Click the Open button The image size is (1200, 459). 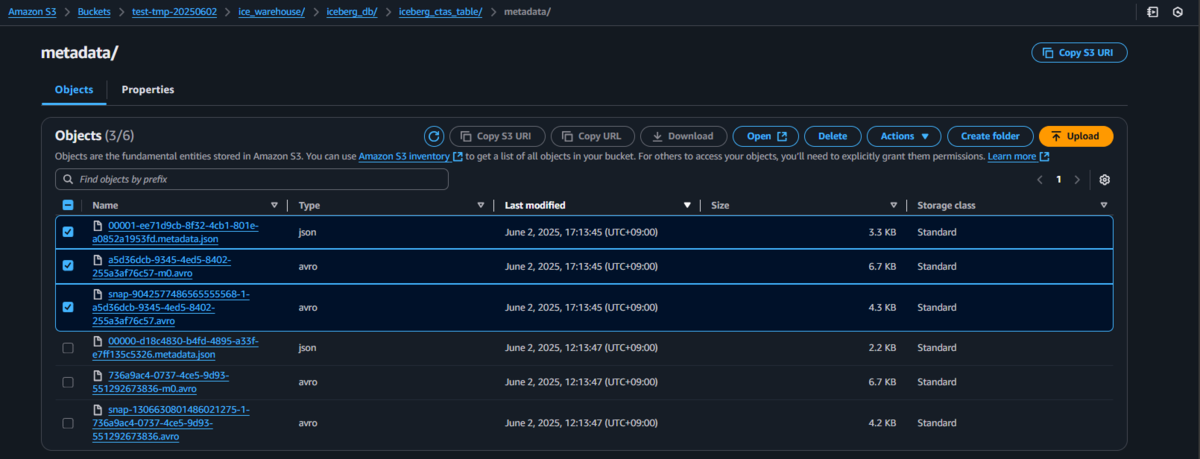(766, 136)
